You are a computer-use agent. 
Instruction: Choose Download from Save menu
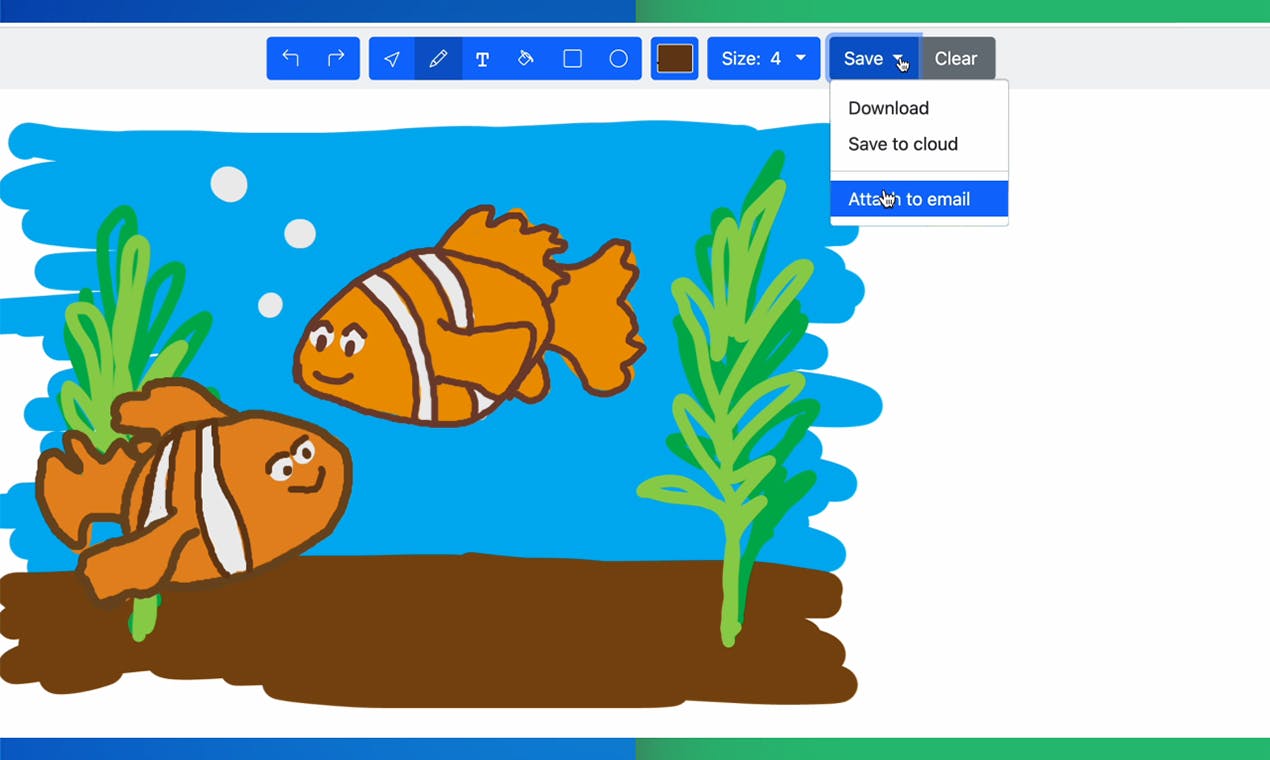pyautogui.click(x=919, y=108)
